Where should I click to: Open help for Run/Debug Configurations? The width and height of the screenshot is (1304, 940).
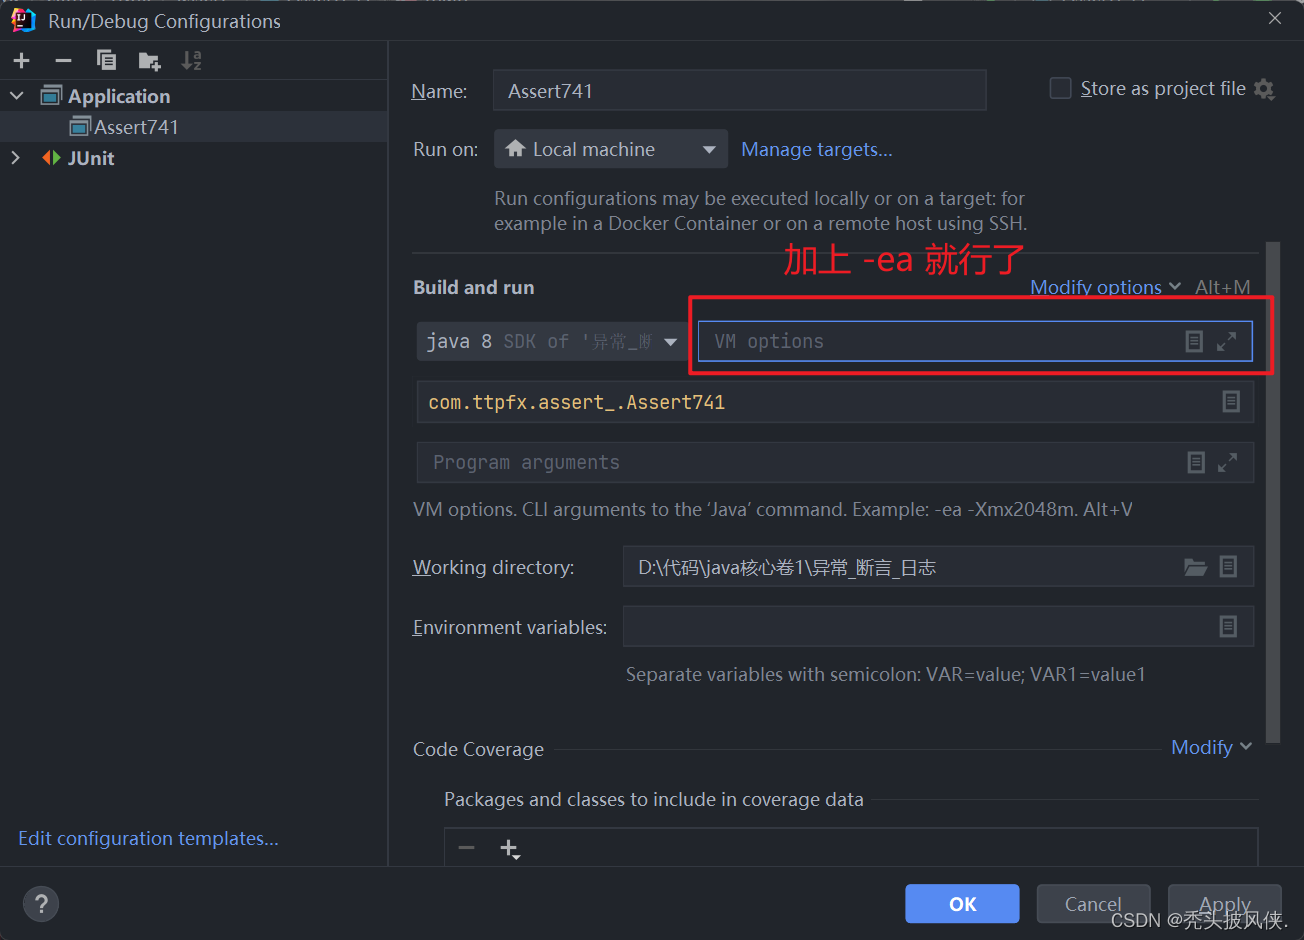[x=41, y=905]
